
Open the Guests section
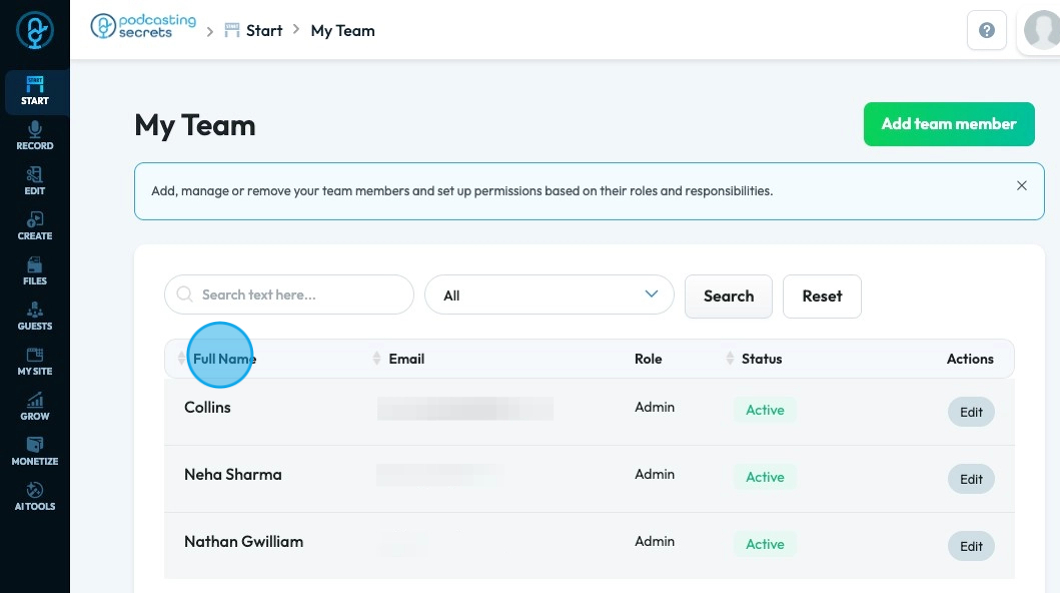[35, 316]
